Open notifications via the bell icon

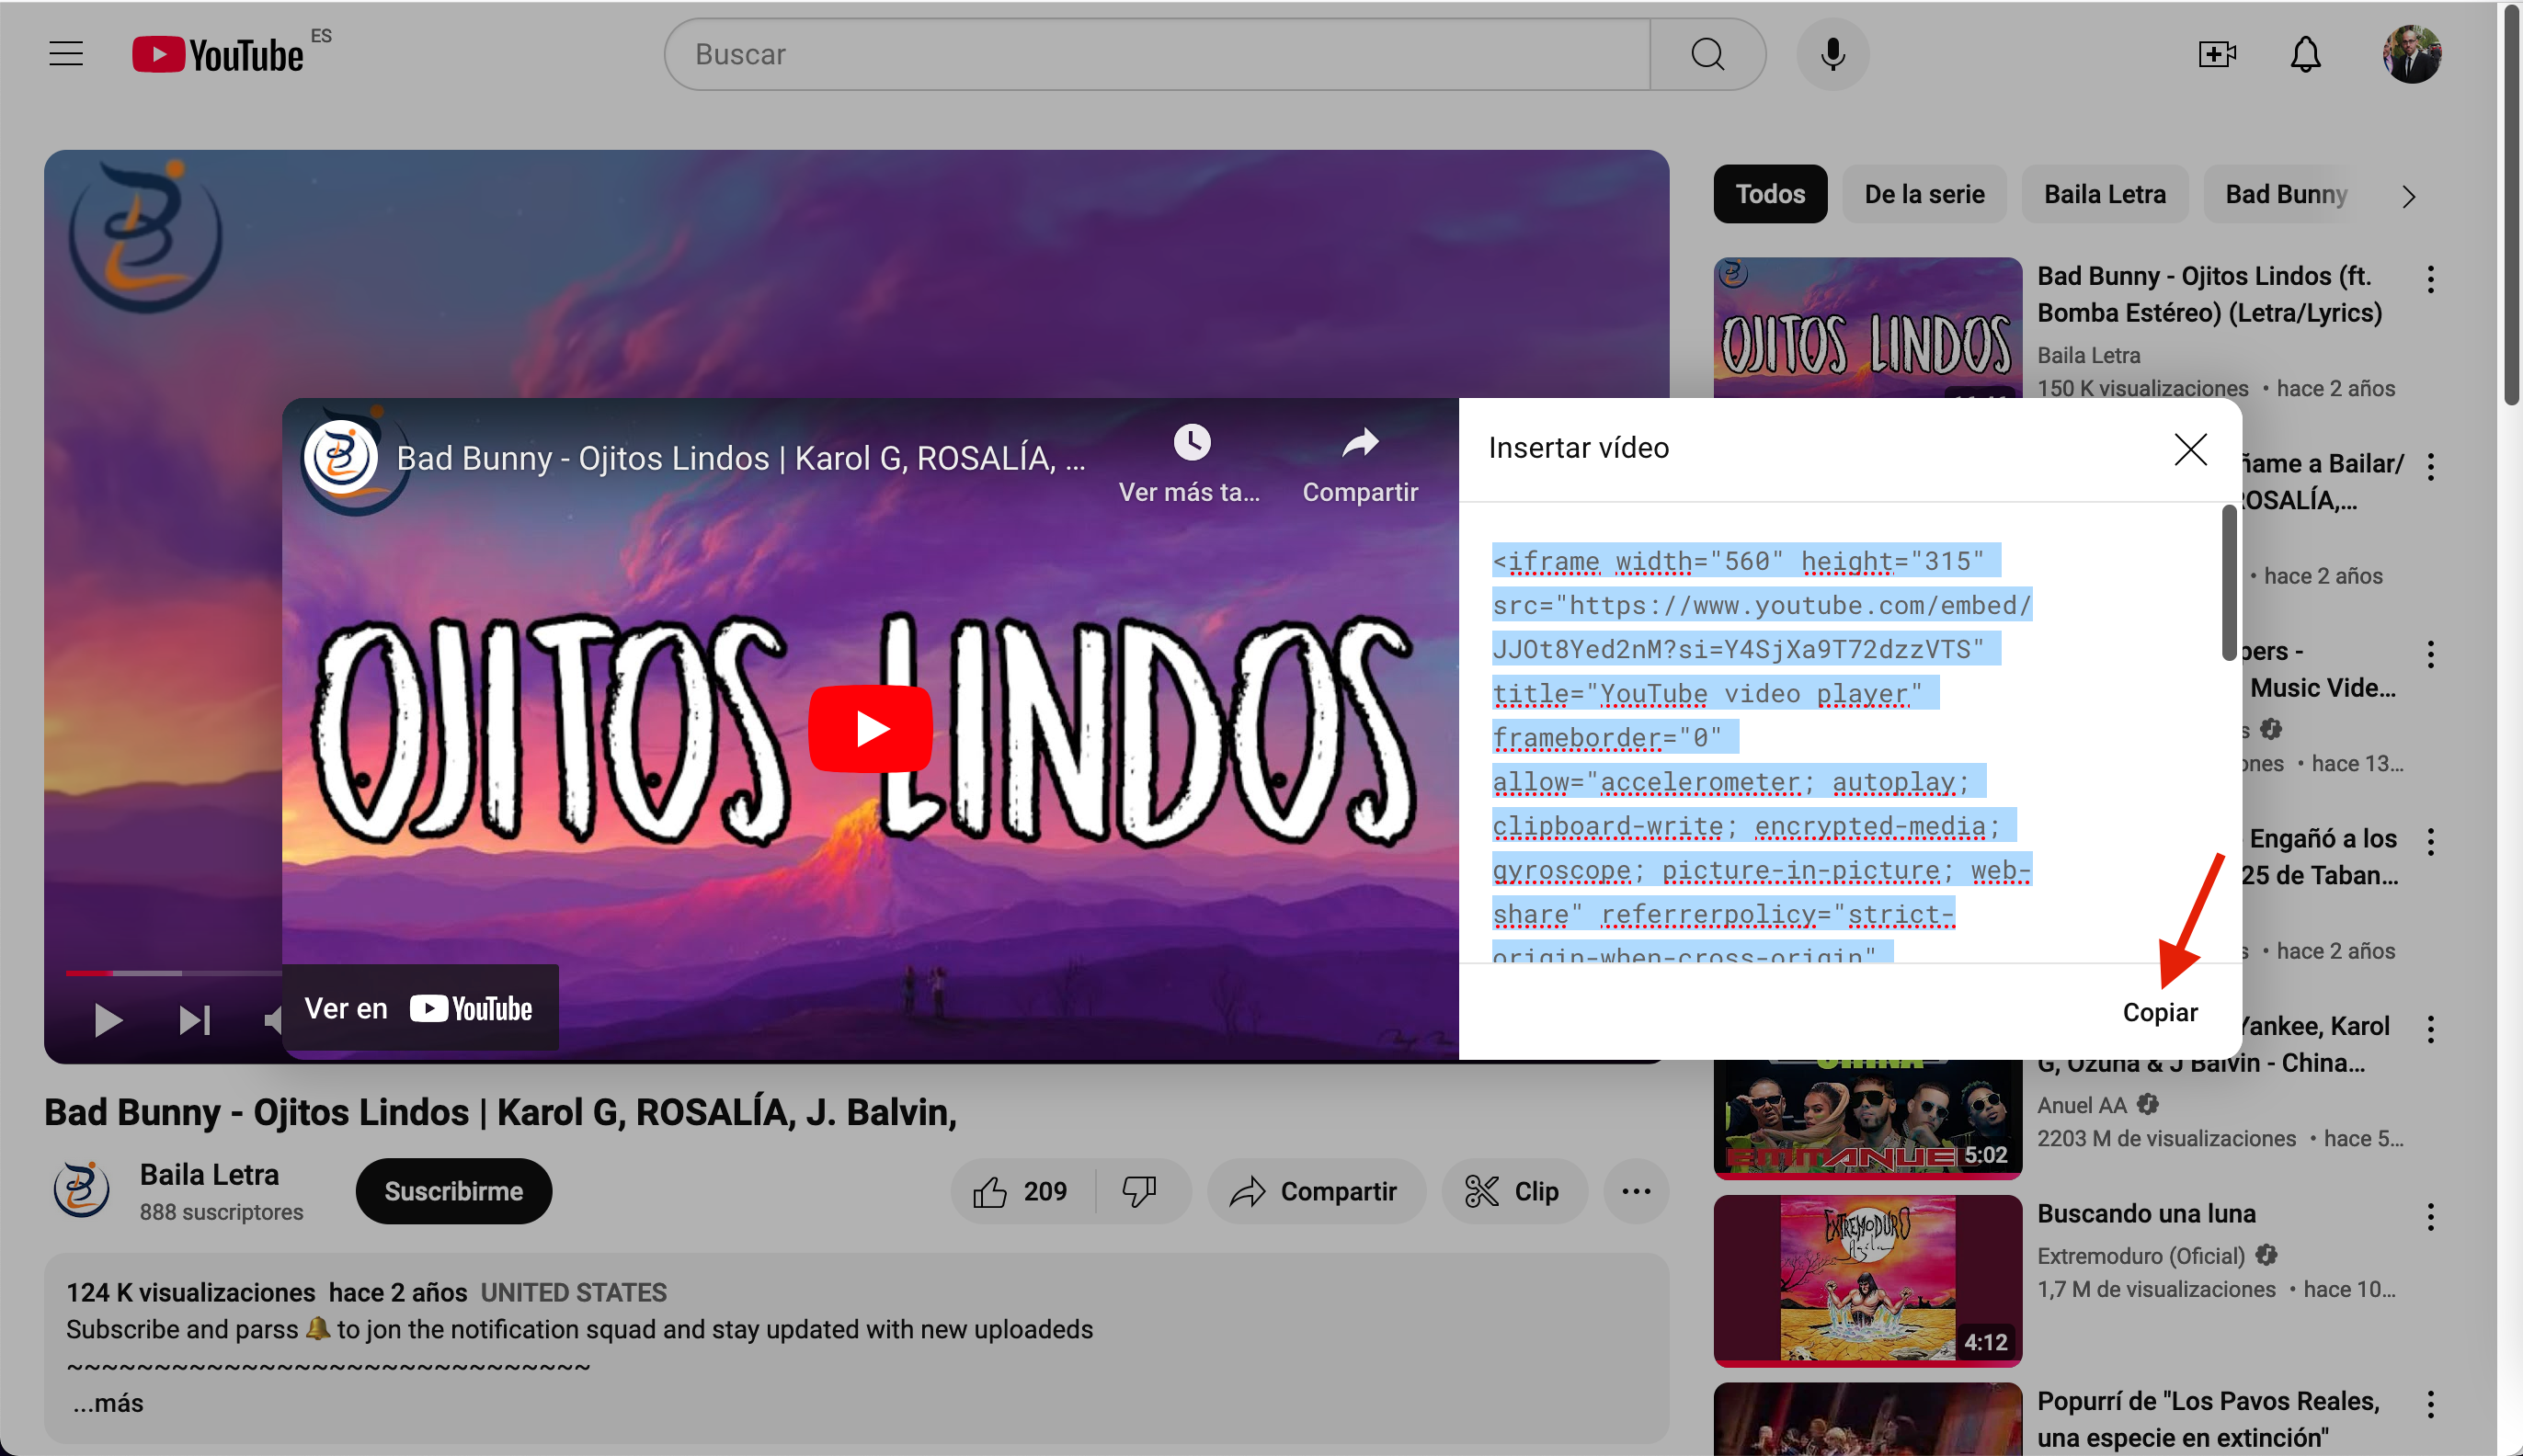2304,54
